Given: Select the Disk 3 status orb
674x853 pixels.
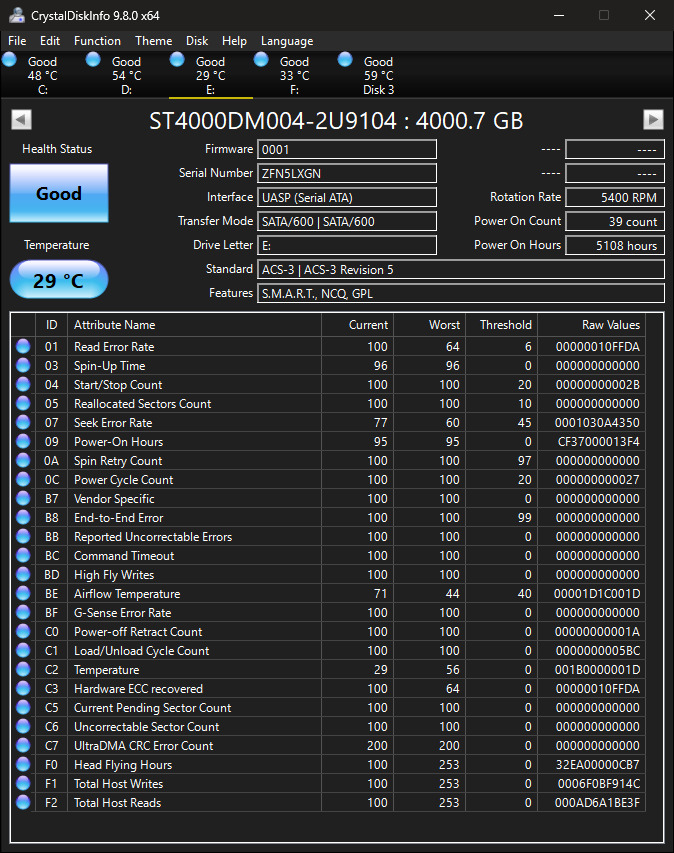Looking at the screenshot, I should (345, 59).
